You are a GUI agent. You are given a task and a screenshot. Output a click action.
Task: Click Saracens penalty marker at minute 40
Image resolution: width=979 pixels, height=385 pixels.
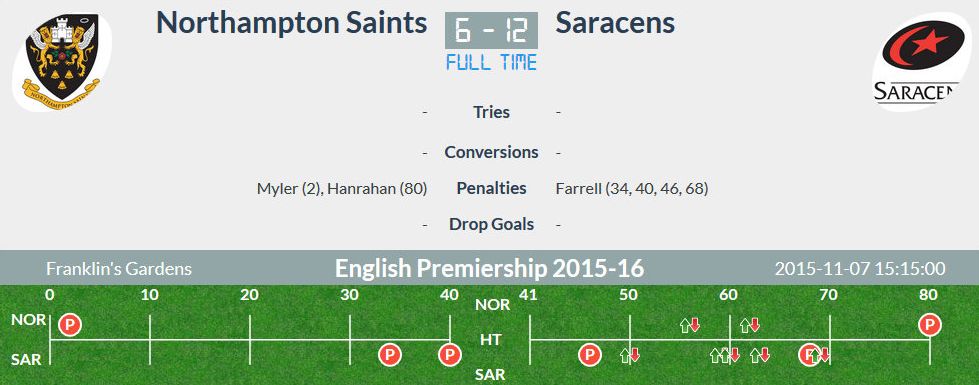tap(450, 355)
